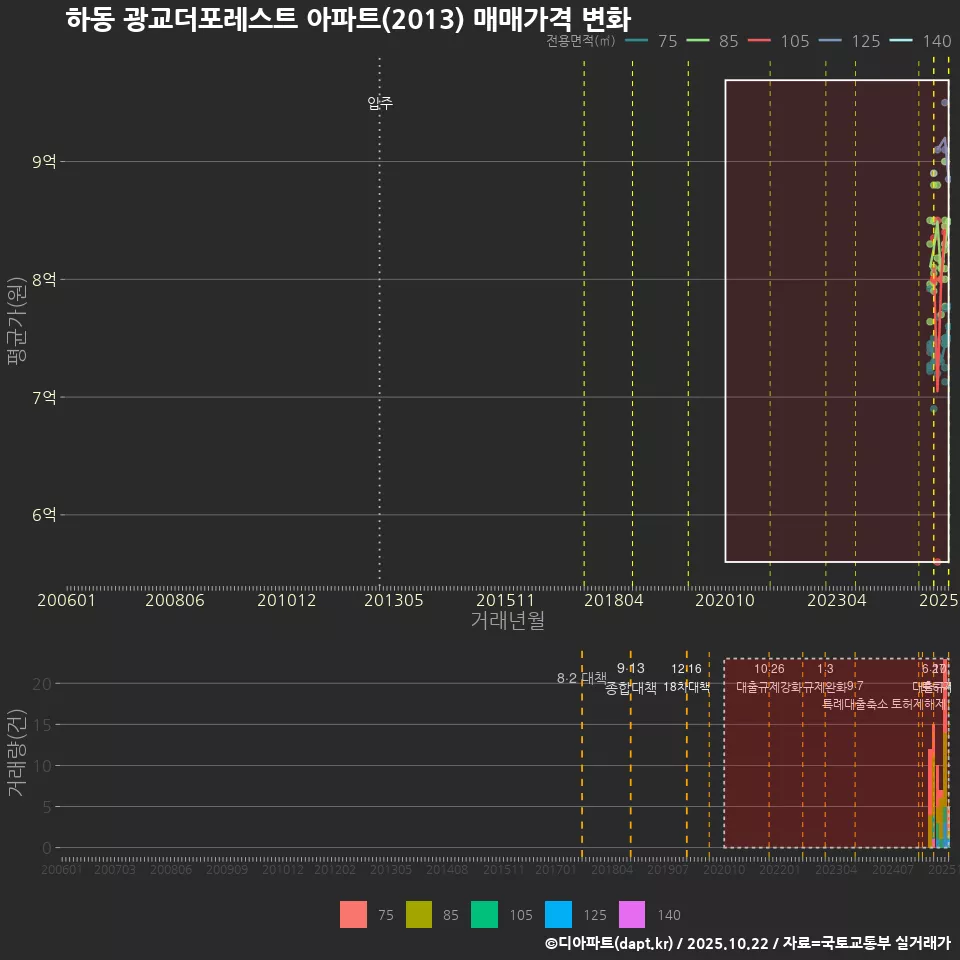The height and width of the screenshot is (960, 960).
Task: Click the 8·2 대책 policy annotation
Action: 582,679
